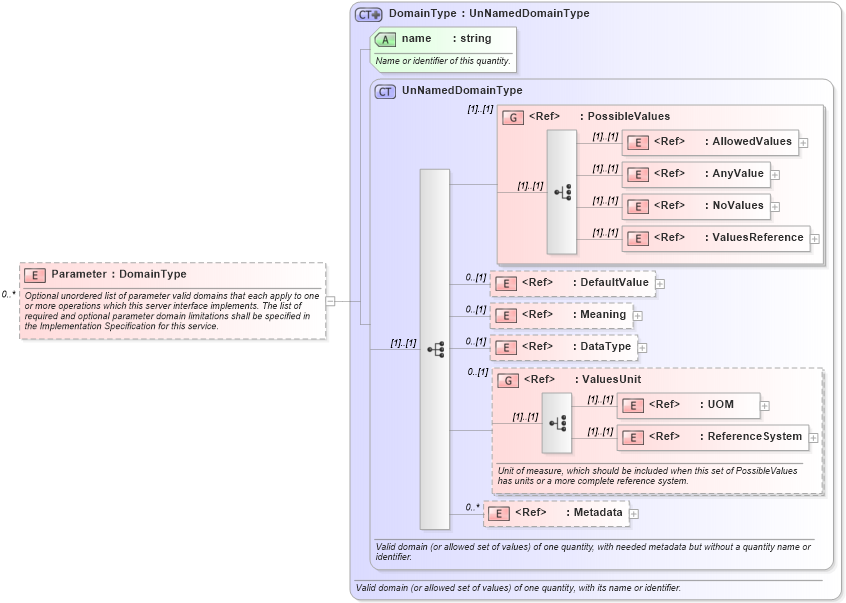Select the ': PossibleValues' group label
This screenshot has width=846, height=603.
pyautogui.click(x=625, y=116)
